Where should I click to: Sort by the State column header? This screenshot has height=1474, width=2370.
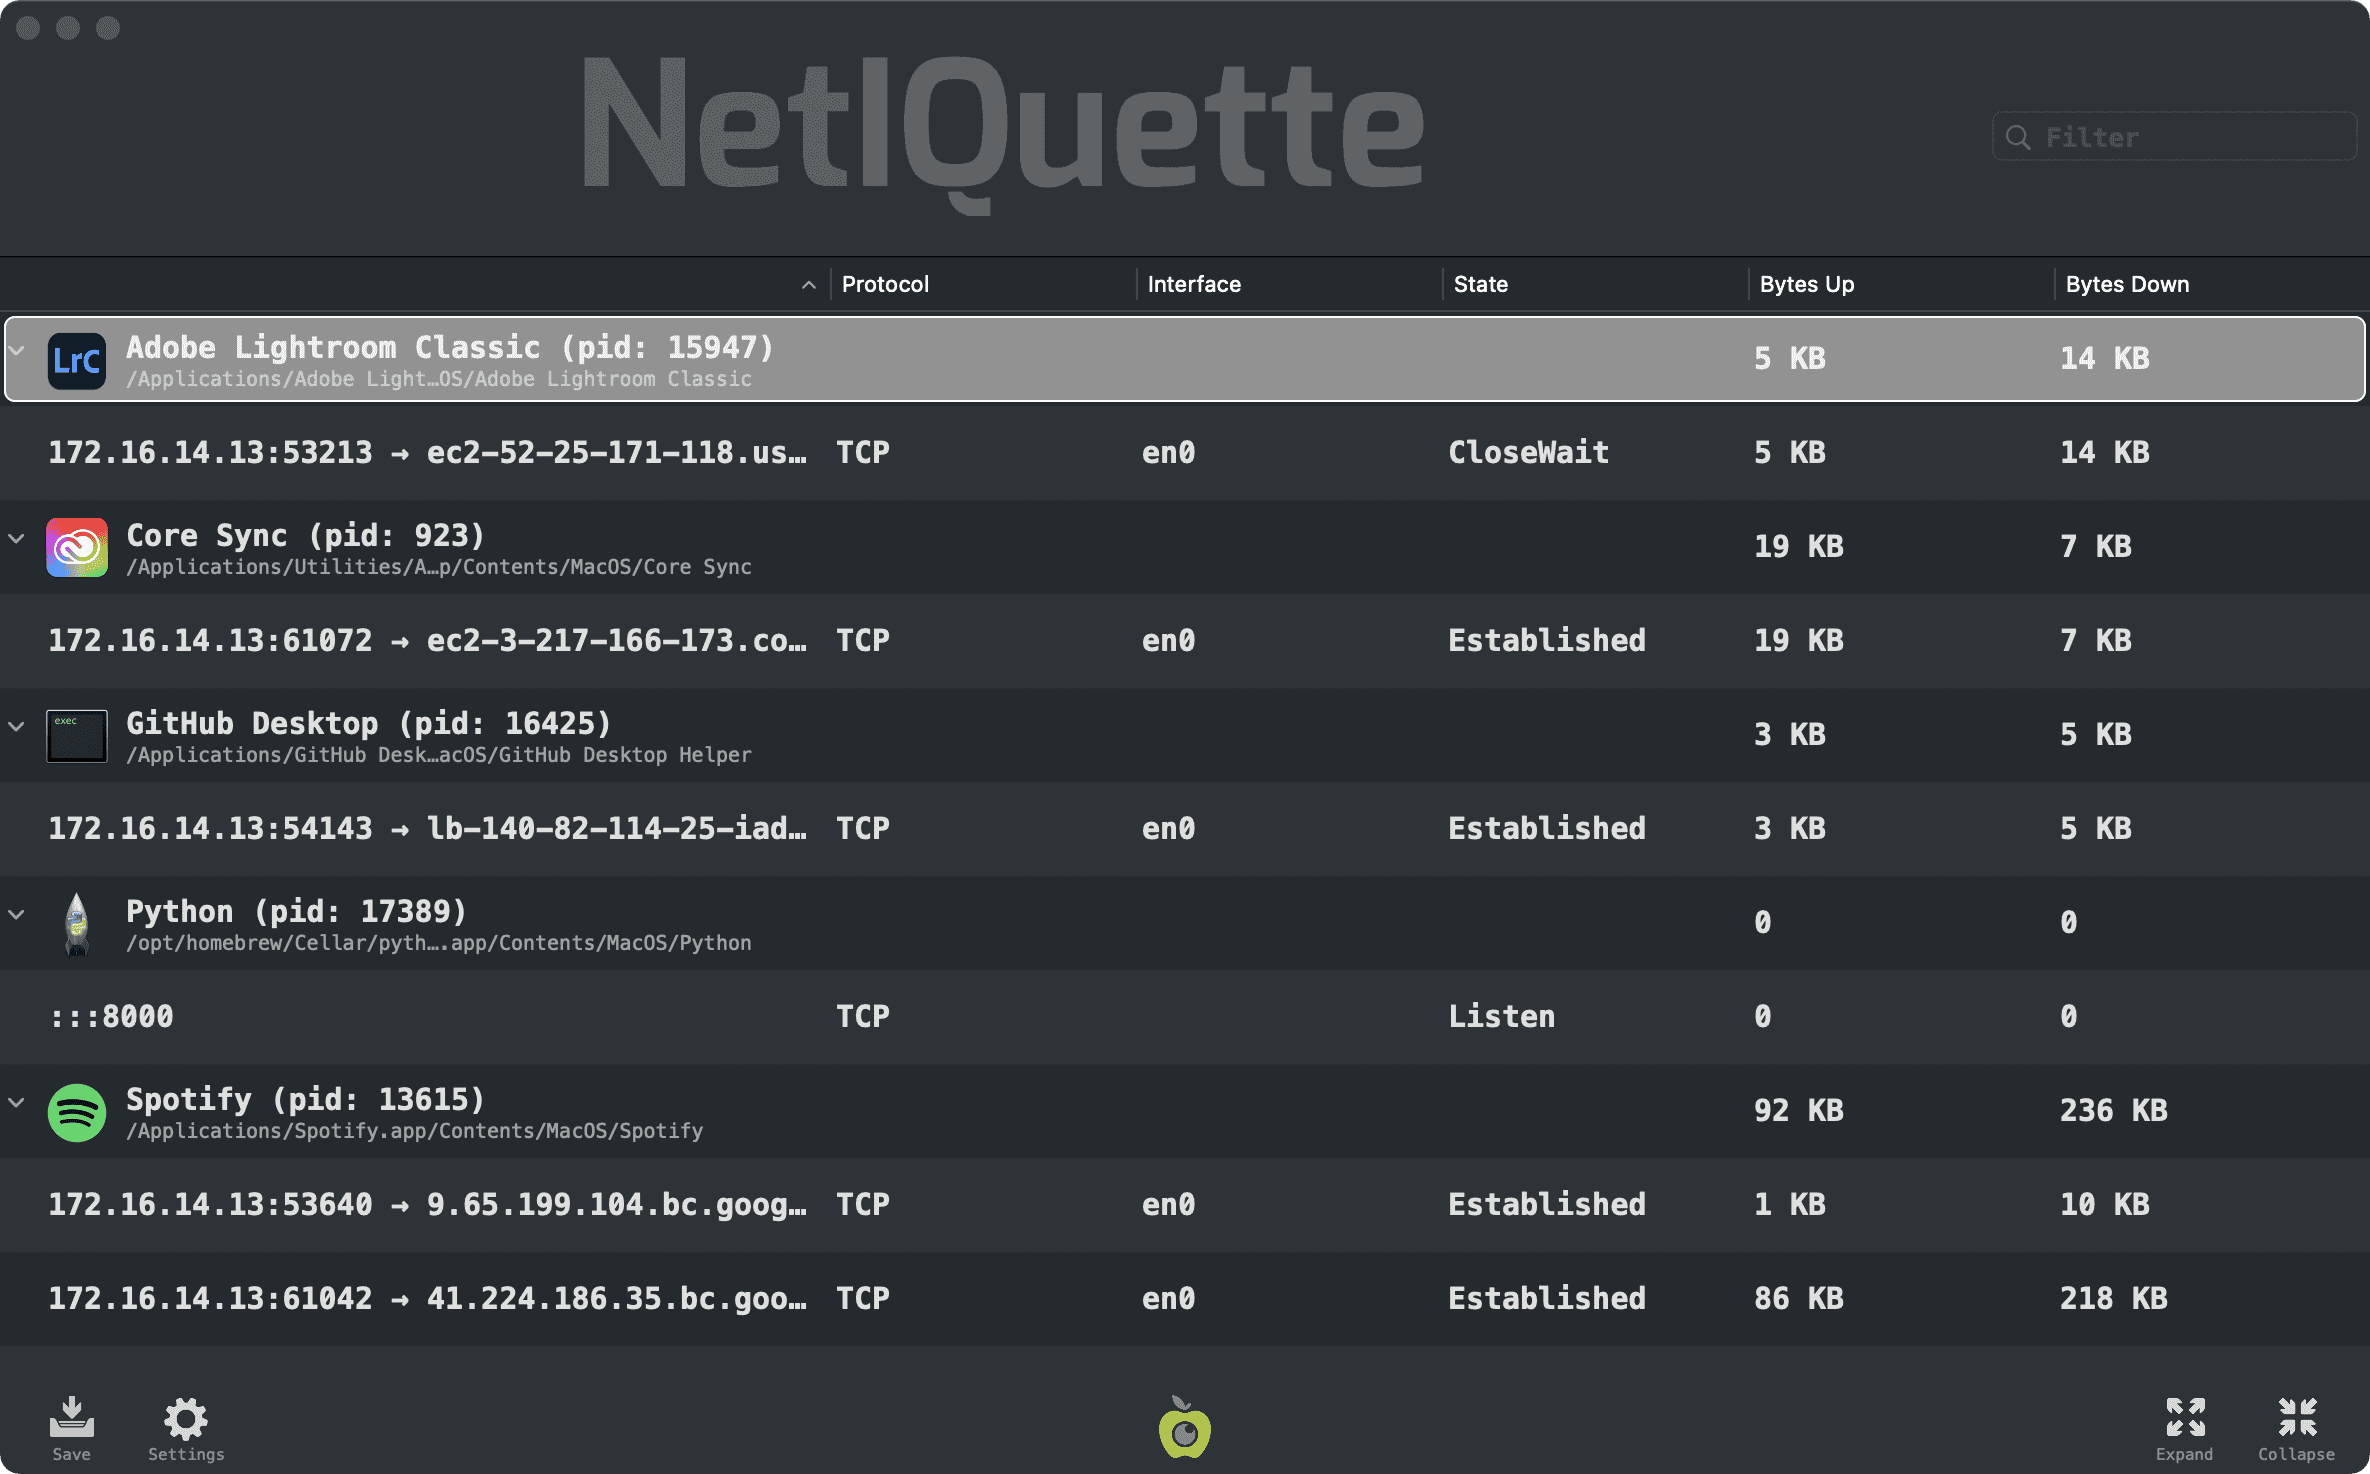point(1480,284)
